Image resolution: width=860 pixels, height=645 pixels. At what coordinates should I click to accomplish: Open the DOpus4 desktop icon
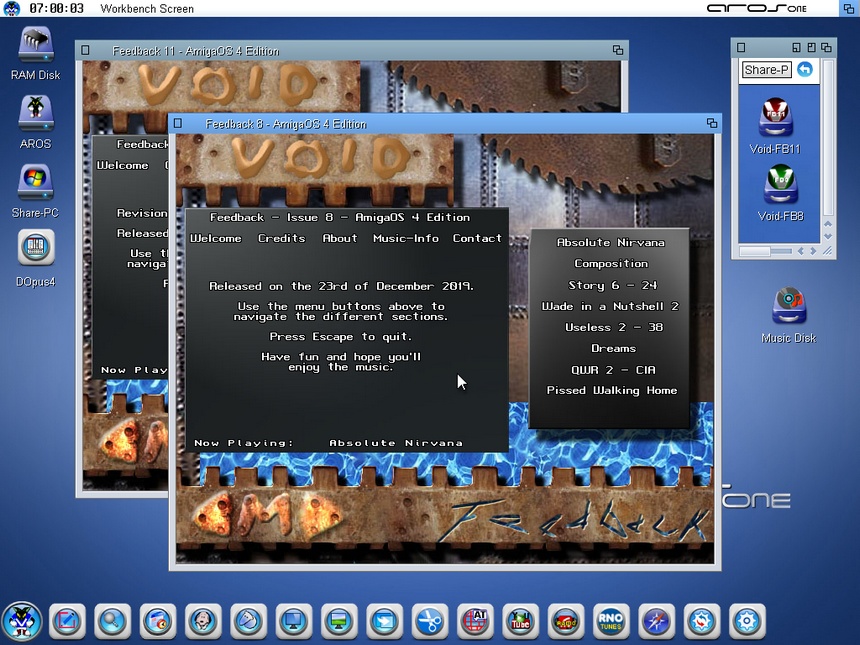tap(36, 248)
